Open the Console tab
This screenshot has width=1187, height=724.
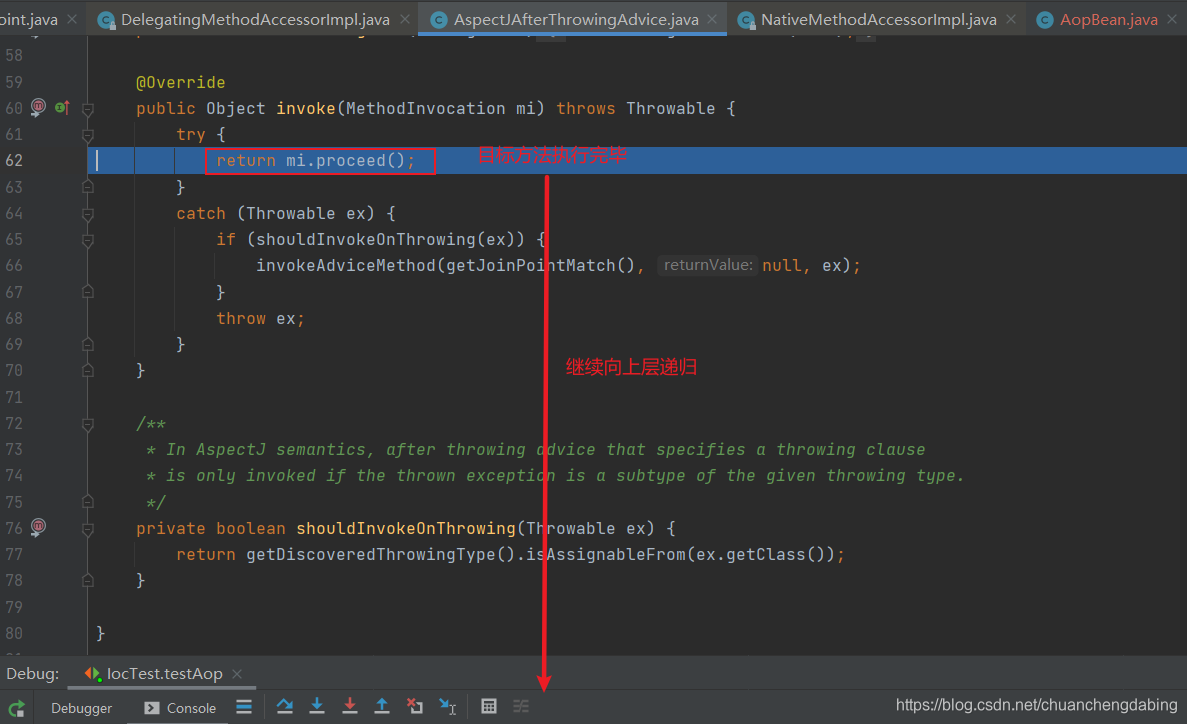[x=180, y=708]
